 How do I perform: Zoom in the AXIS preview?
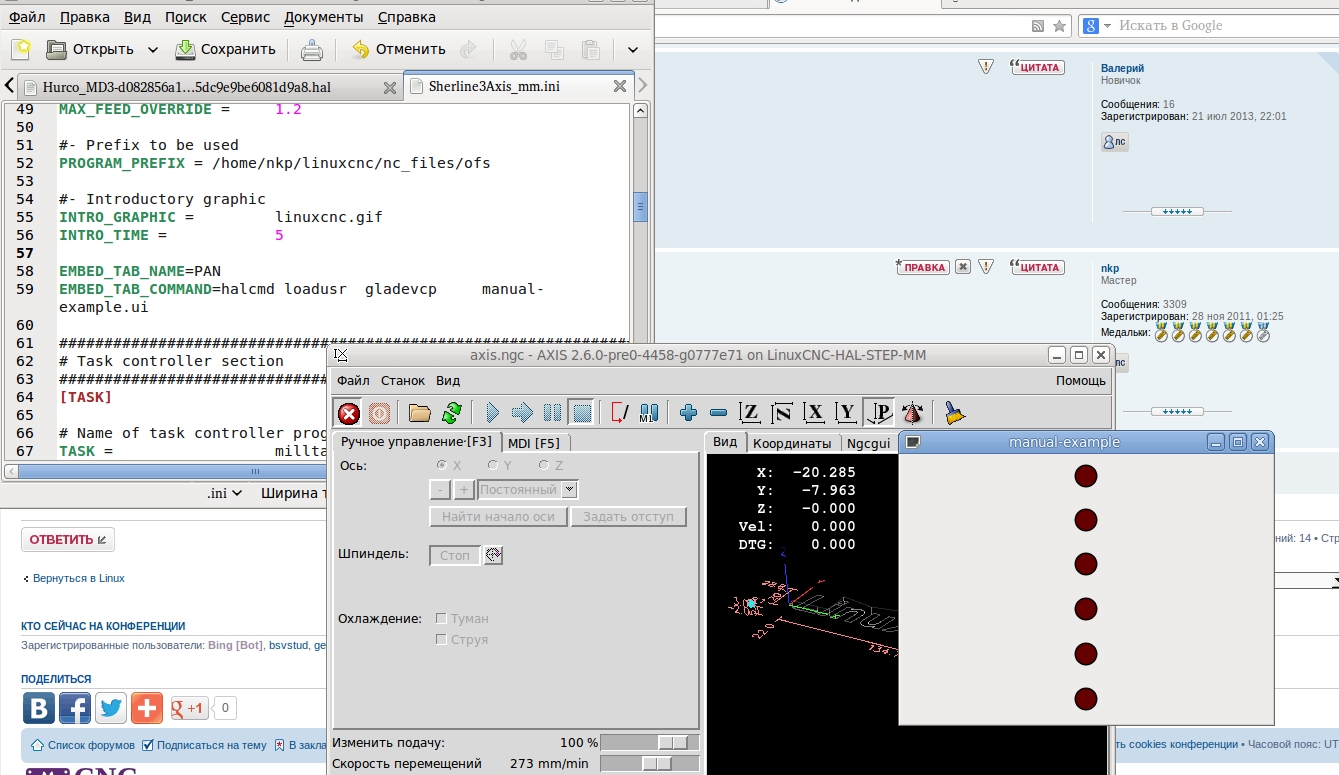(x=688, y=413)
